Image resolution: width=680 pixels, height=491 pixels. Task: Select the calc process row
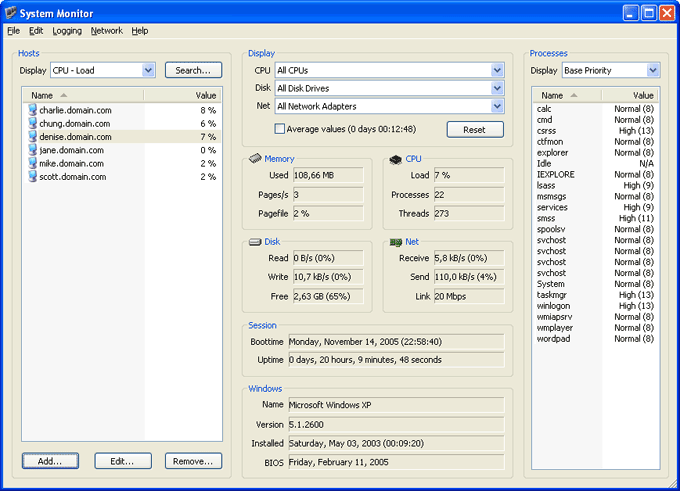595,109
